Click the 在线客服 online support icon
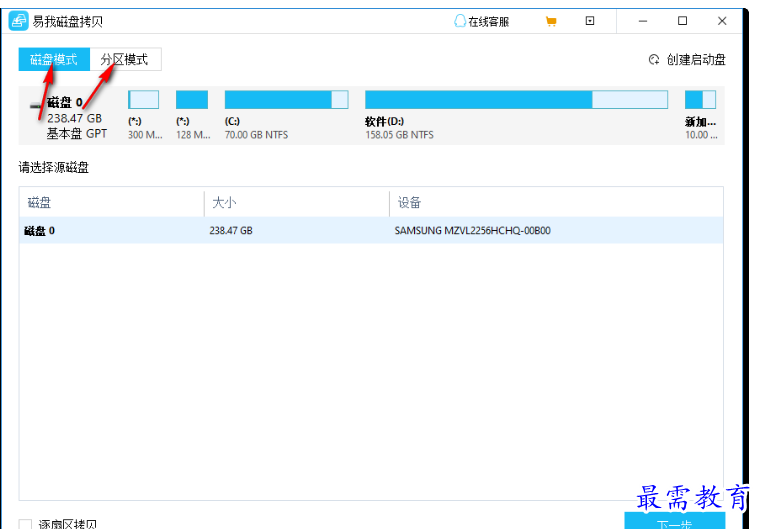Viewport: 758px width, 529px height. coord(460,21)
